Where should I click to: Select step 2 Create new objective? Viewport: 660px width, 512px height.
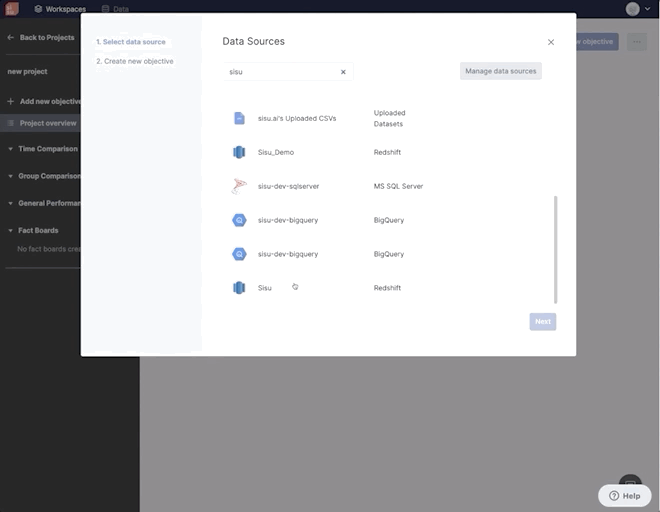(135, 61)
